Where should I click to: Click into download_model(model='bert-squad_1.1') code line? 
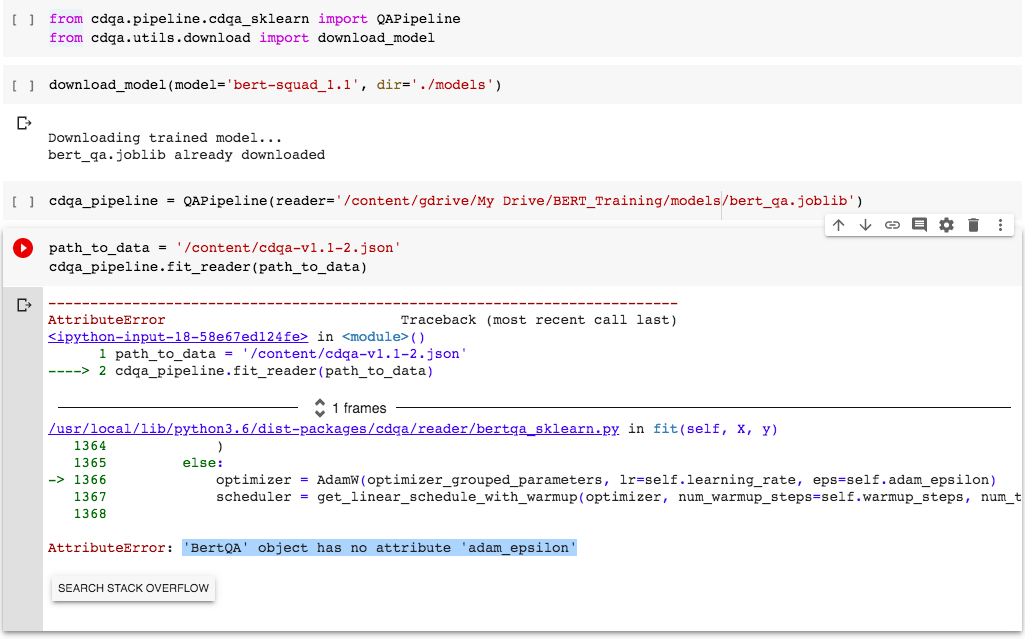pos(275,86)
